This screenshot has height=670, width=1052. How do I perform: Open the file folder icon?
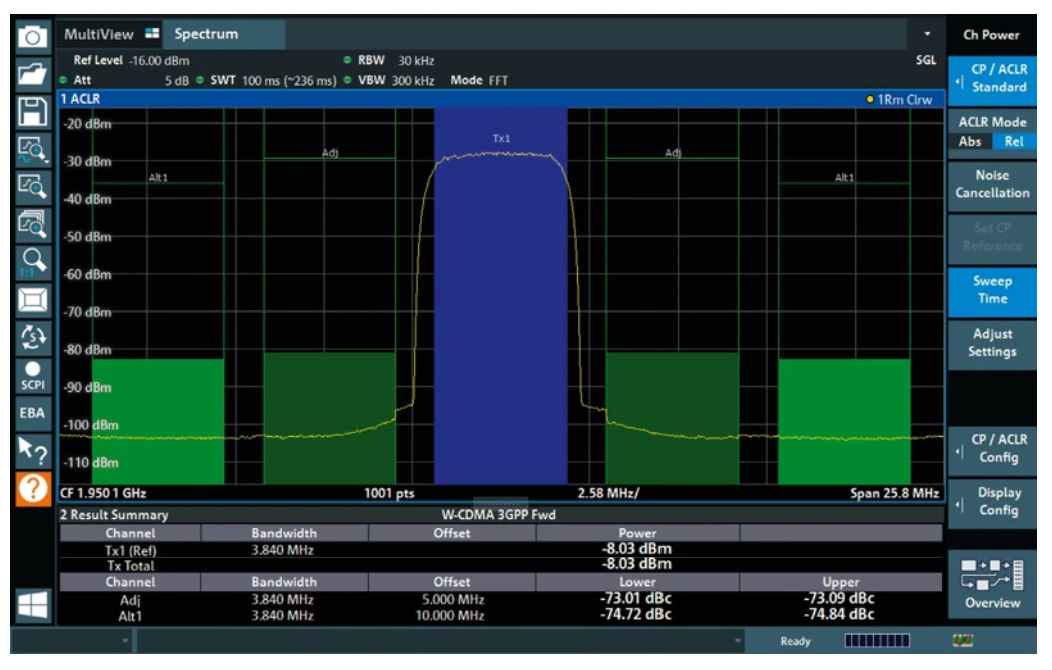point(33,73)
